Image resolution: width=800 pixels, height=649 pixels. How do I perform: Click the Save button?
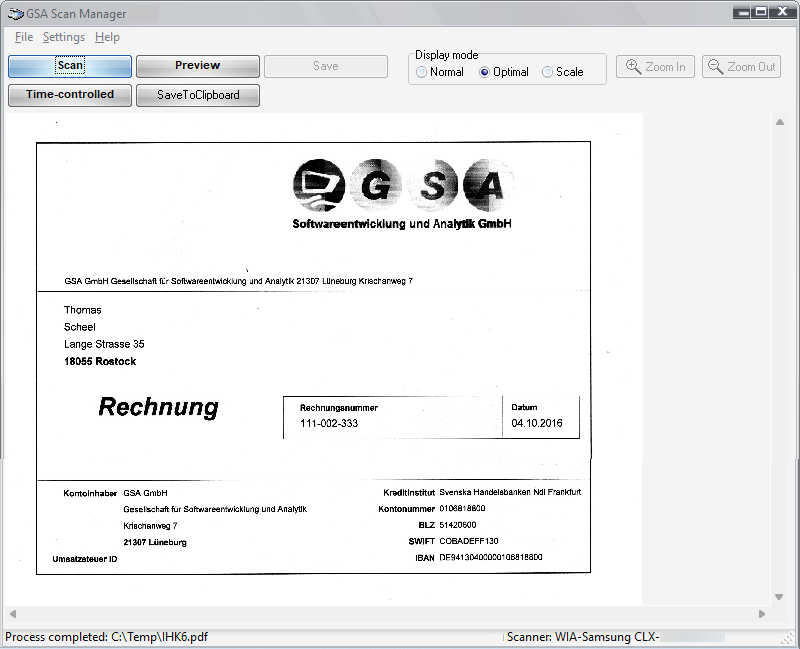coord(326,66)
